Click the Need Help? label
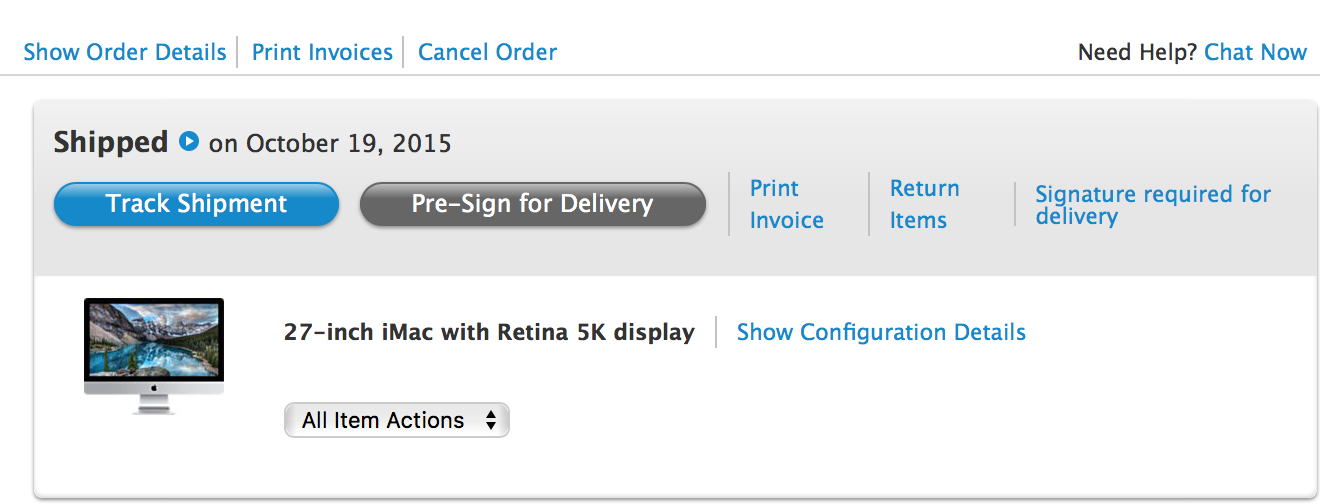1320x504 pixels. pos(1137,52)
